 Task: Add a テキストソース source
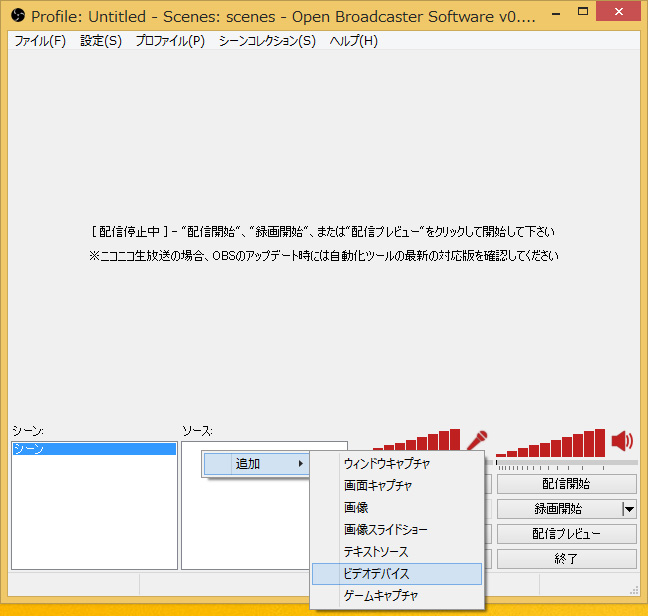[397, 552]
